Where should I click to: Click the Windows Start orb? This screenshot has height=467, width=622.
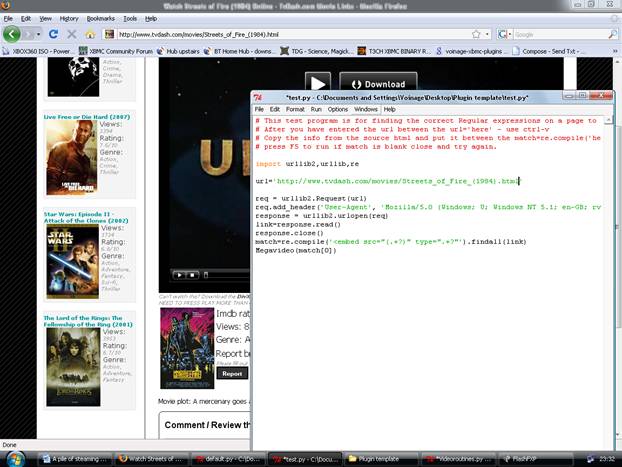[15, 459]
